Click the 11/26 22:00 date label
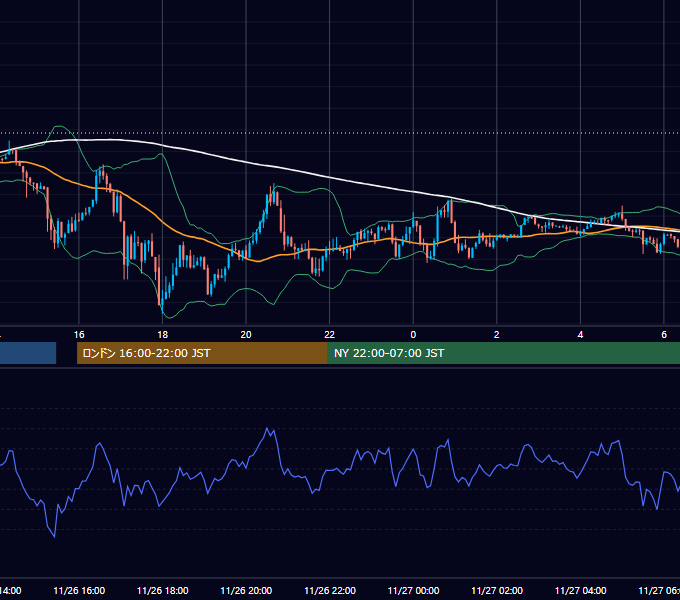 330,591
